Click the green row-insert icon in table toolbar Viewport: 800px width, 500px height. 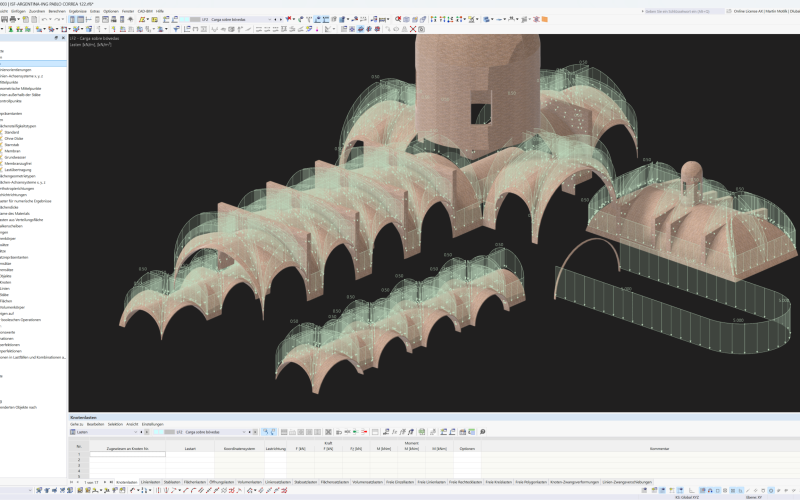tap(356, 432)
